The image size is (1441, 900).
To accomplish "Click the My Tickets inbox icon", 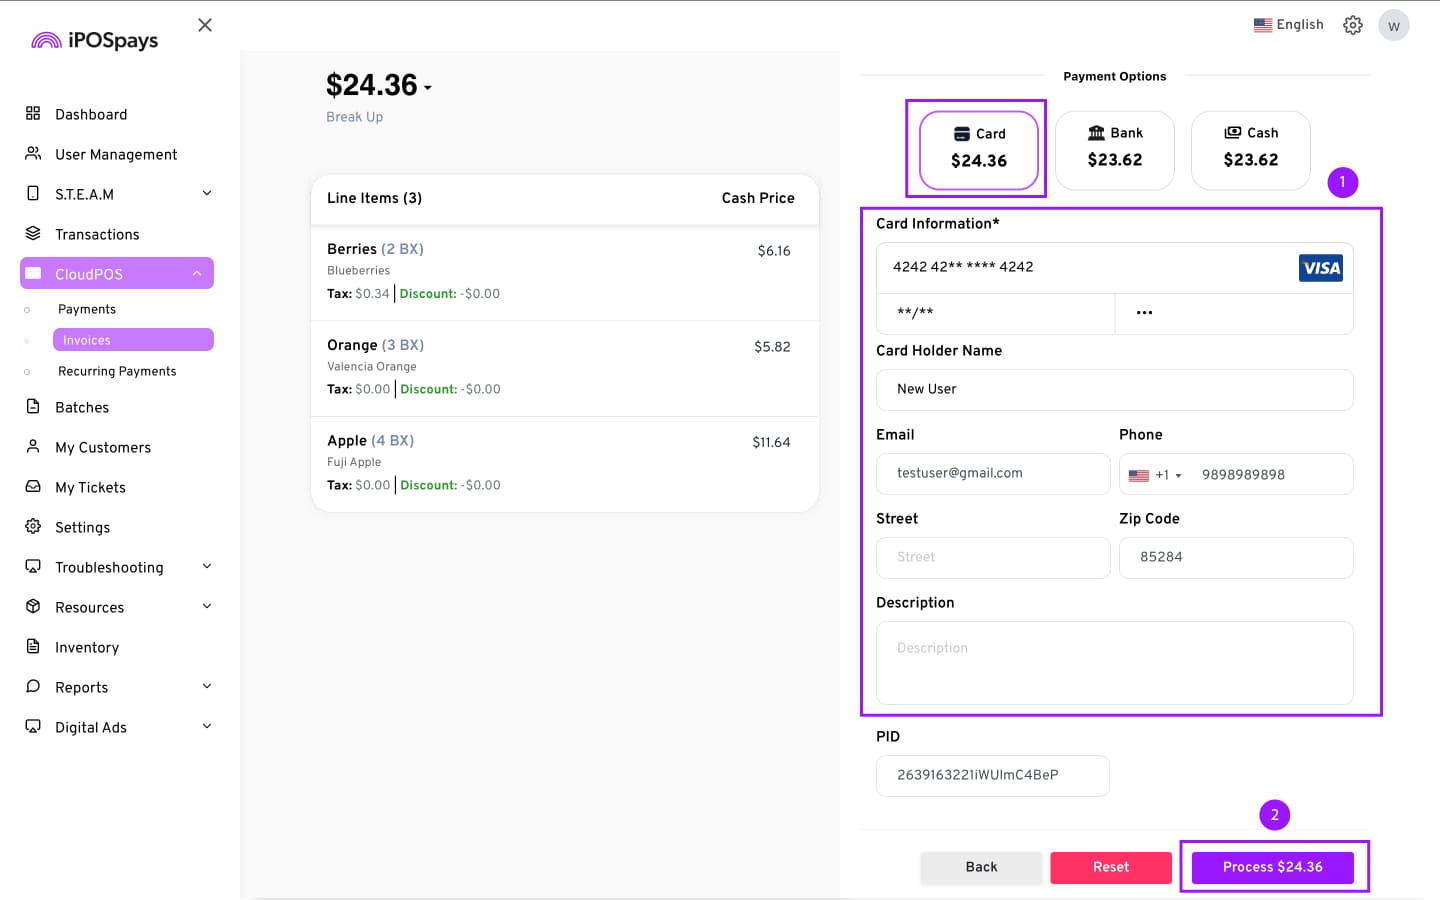I will pos(33,487).
